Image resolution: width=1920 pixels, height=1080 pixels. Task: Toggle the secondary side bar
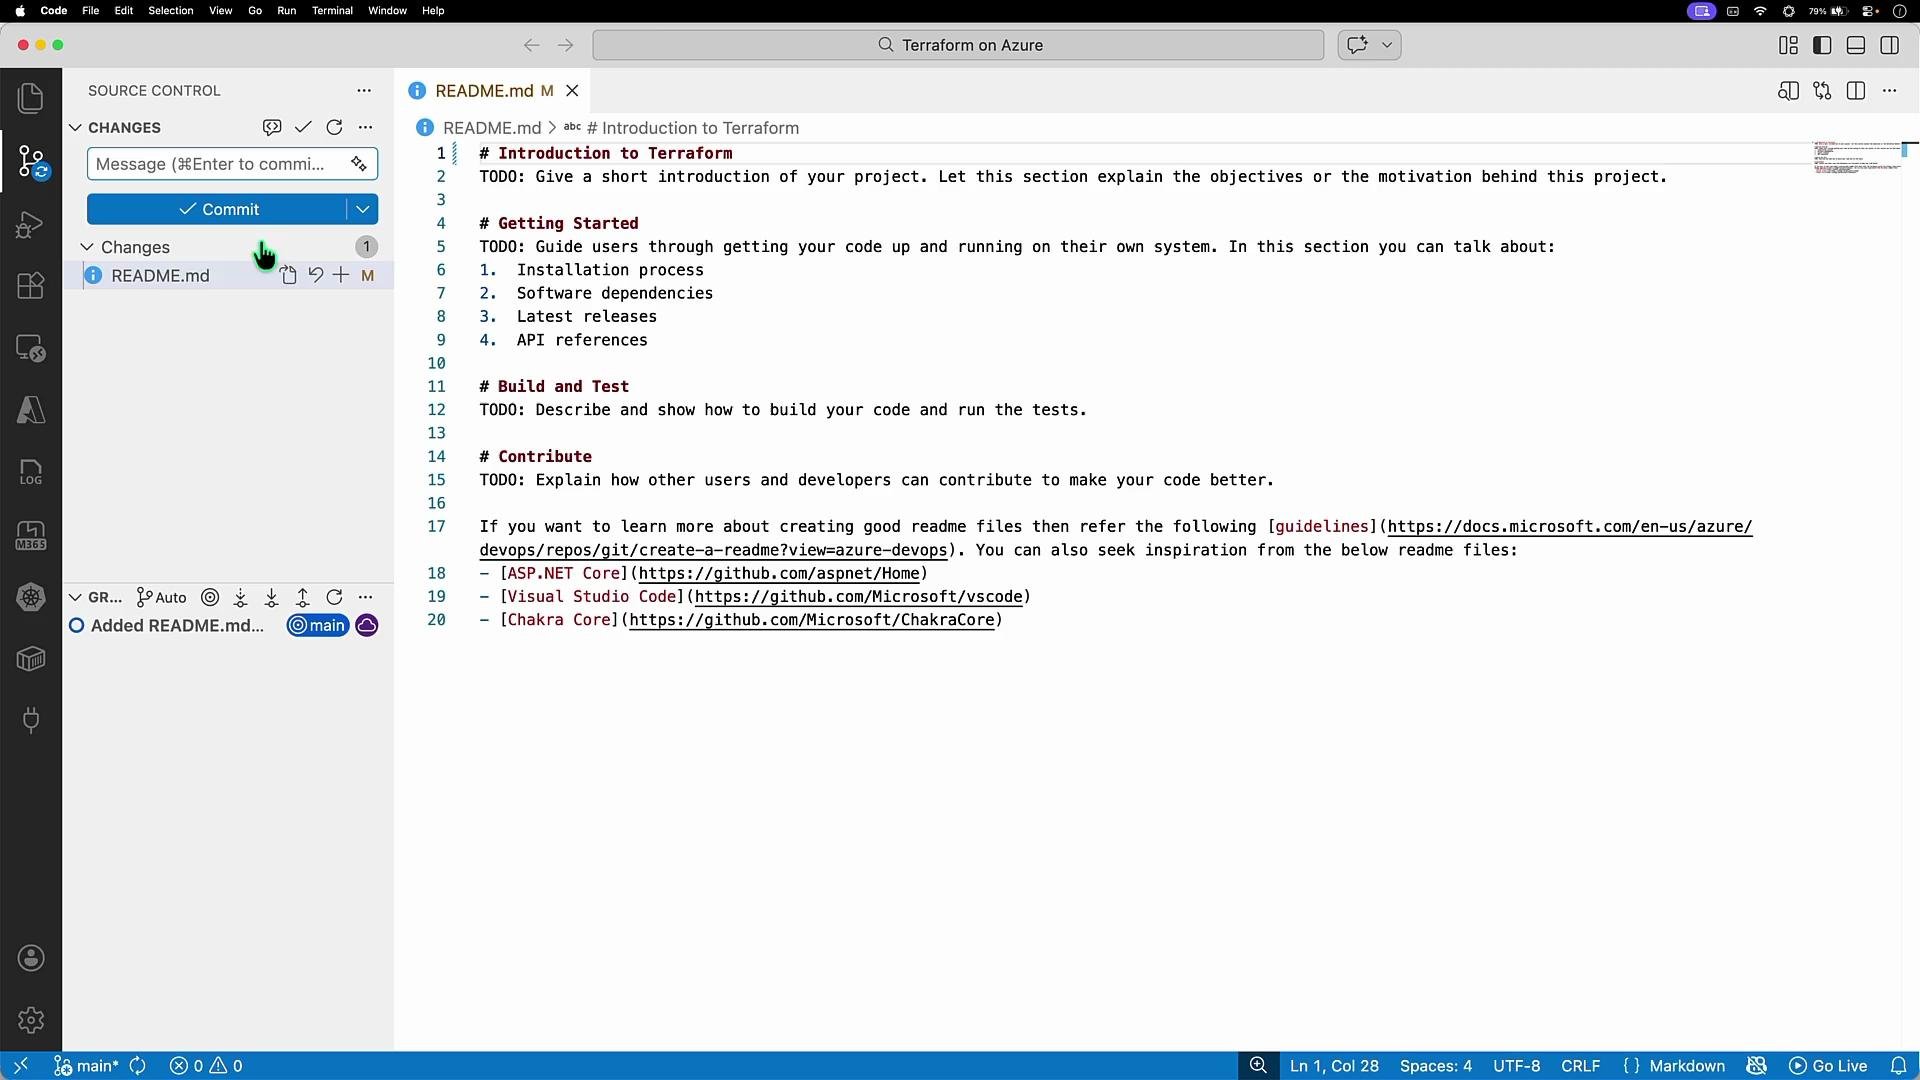(x=1890, y=45)
